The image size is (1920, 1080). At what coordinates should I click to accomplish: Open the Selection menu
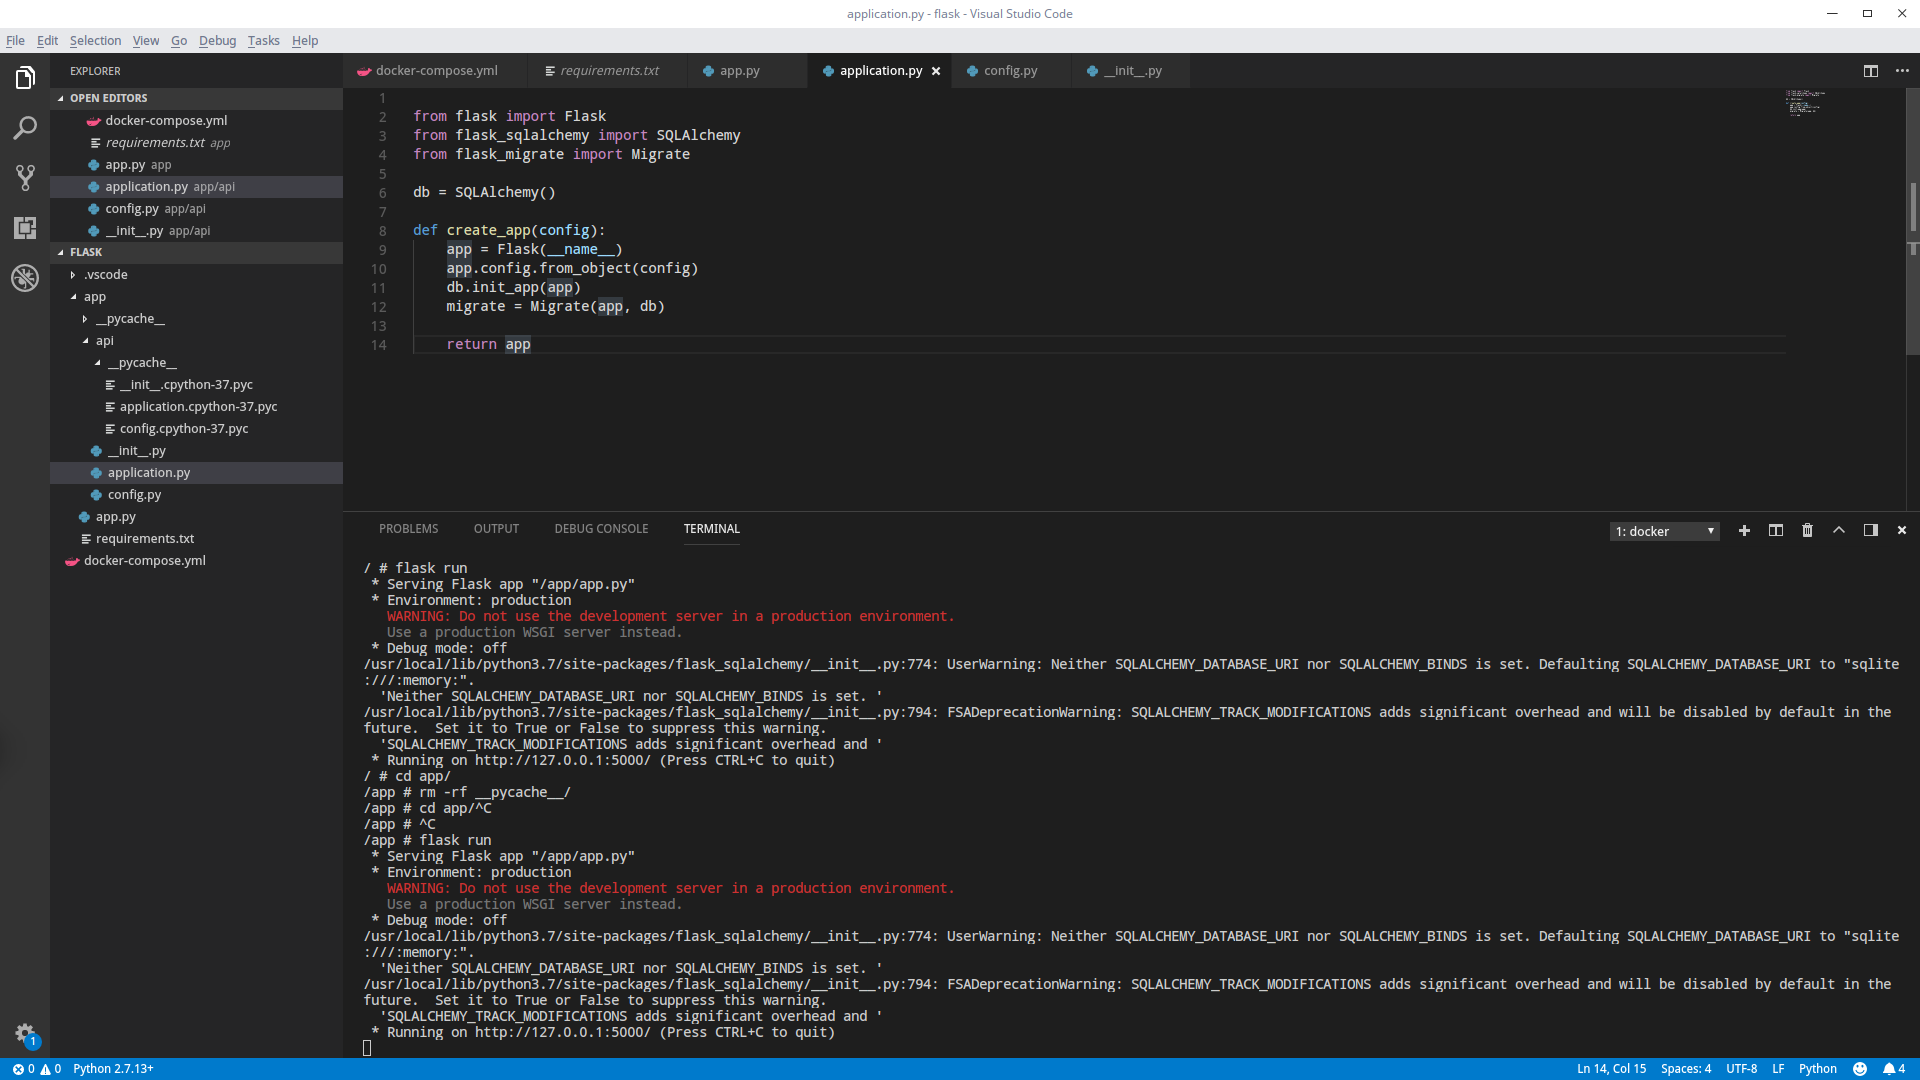[x=95, y=41]
